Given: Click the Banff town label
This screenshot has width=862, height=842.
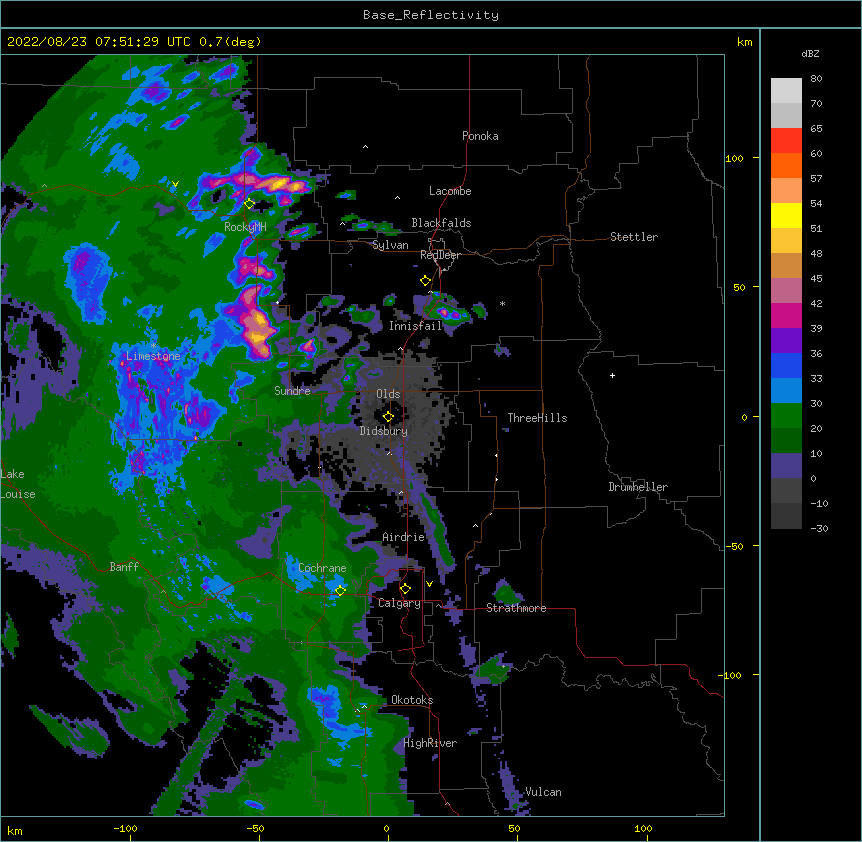Looking at the screenshot, I should tap(124, 567).
